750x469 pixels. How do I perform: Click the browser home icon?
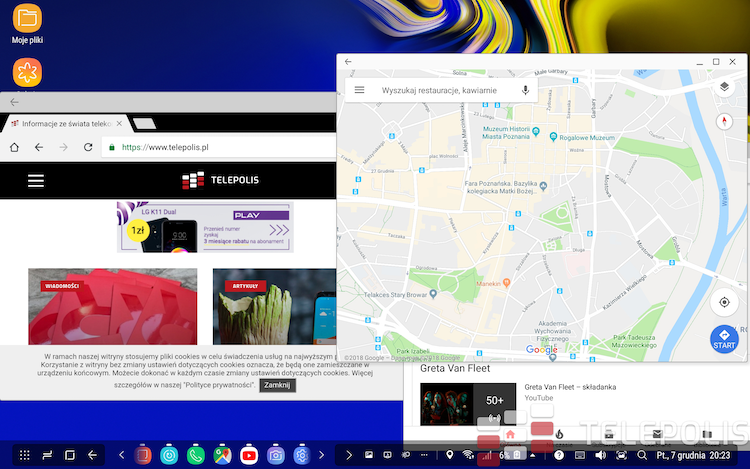[x=13, y=147]
